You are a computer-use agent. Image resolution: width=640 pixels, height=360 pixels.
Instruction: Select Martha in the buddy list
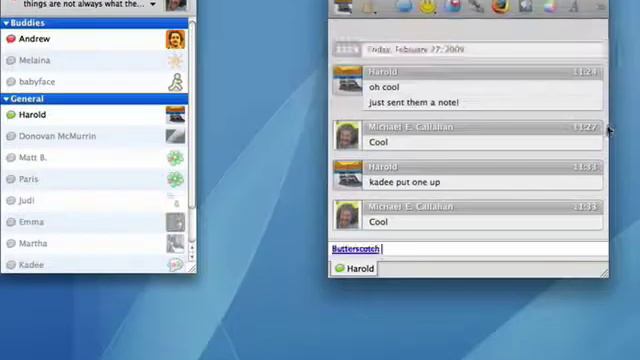point(94,244)
